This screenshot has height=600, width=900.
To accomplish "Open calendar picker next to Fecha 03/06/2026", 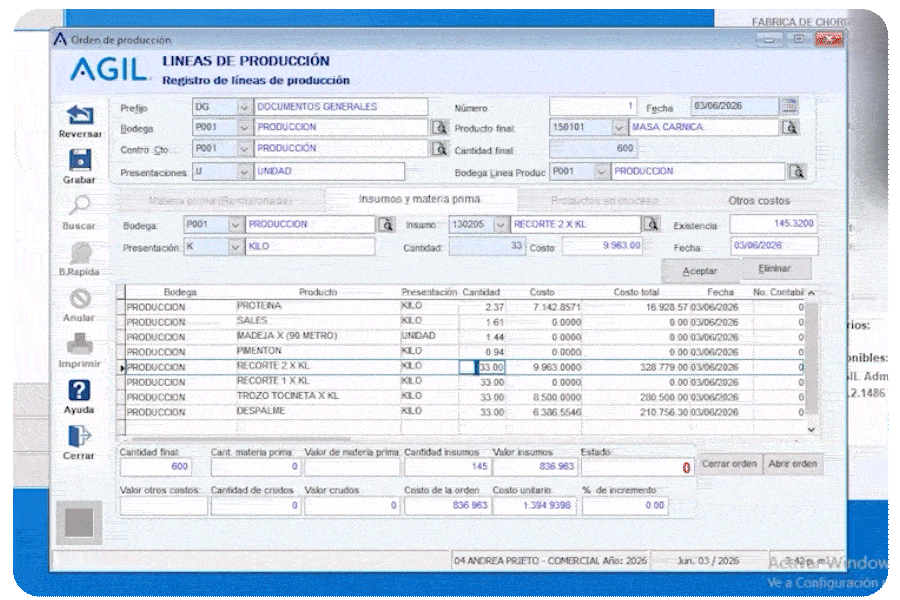I will tap(789, 106).
